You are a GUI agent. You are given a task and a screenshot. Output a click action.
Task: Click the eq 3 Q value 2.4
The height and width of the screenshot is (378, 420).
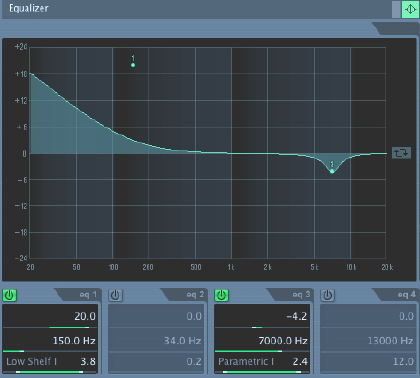(x=300, y=361)
